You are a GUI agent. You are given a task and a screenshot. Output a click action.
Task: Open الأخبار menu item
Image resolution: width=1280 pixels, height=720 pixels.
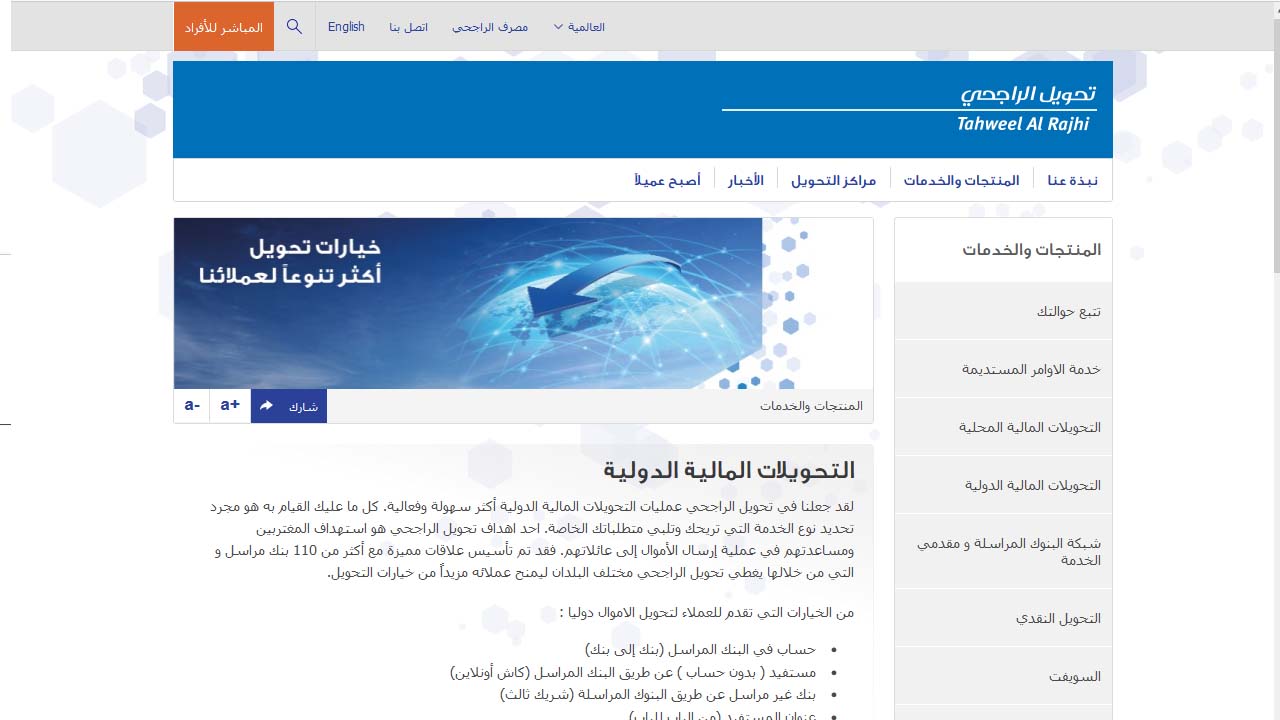tap(746, 180)
